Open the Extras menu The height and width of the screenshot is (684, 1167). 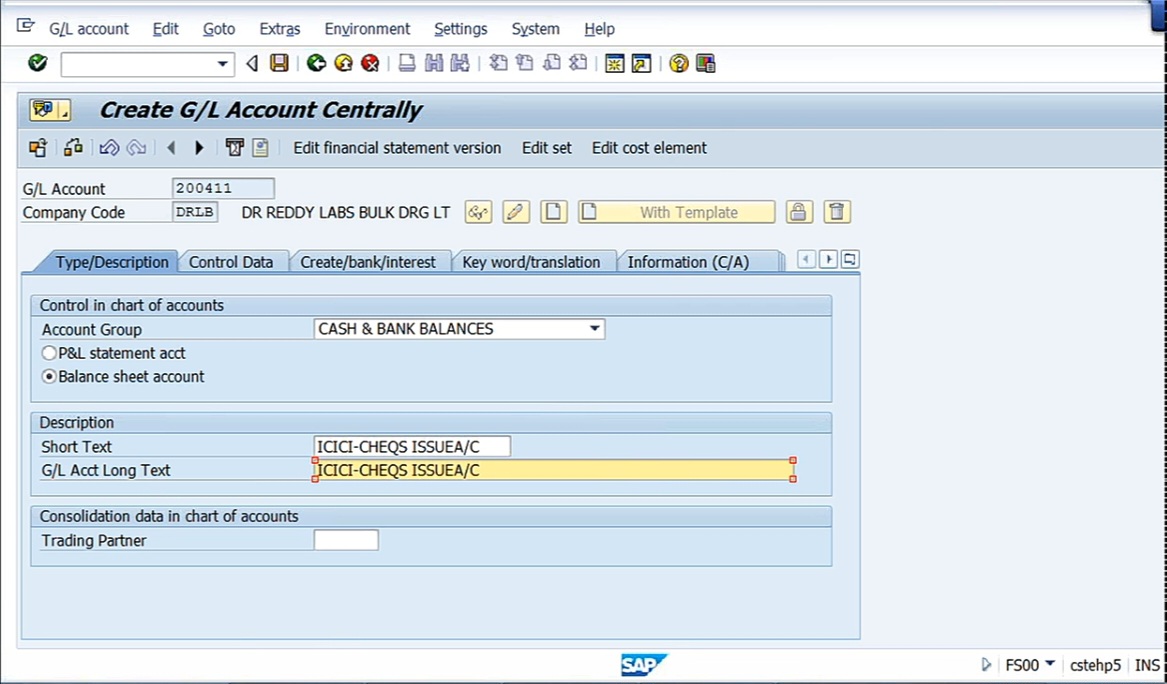280,29
